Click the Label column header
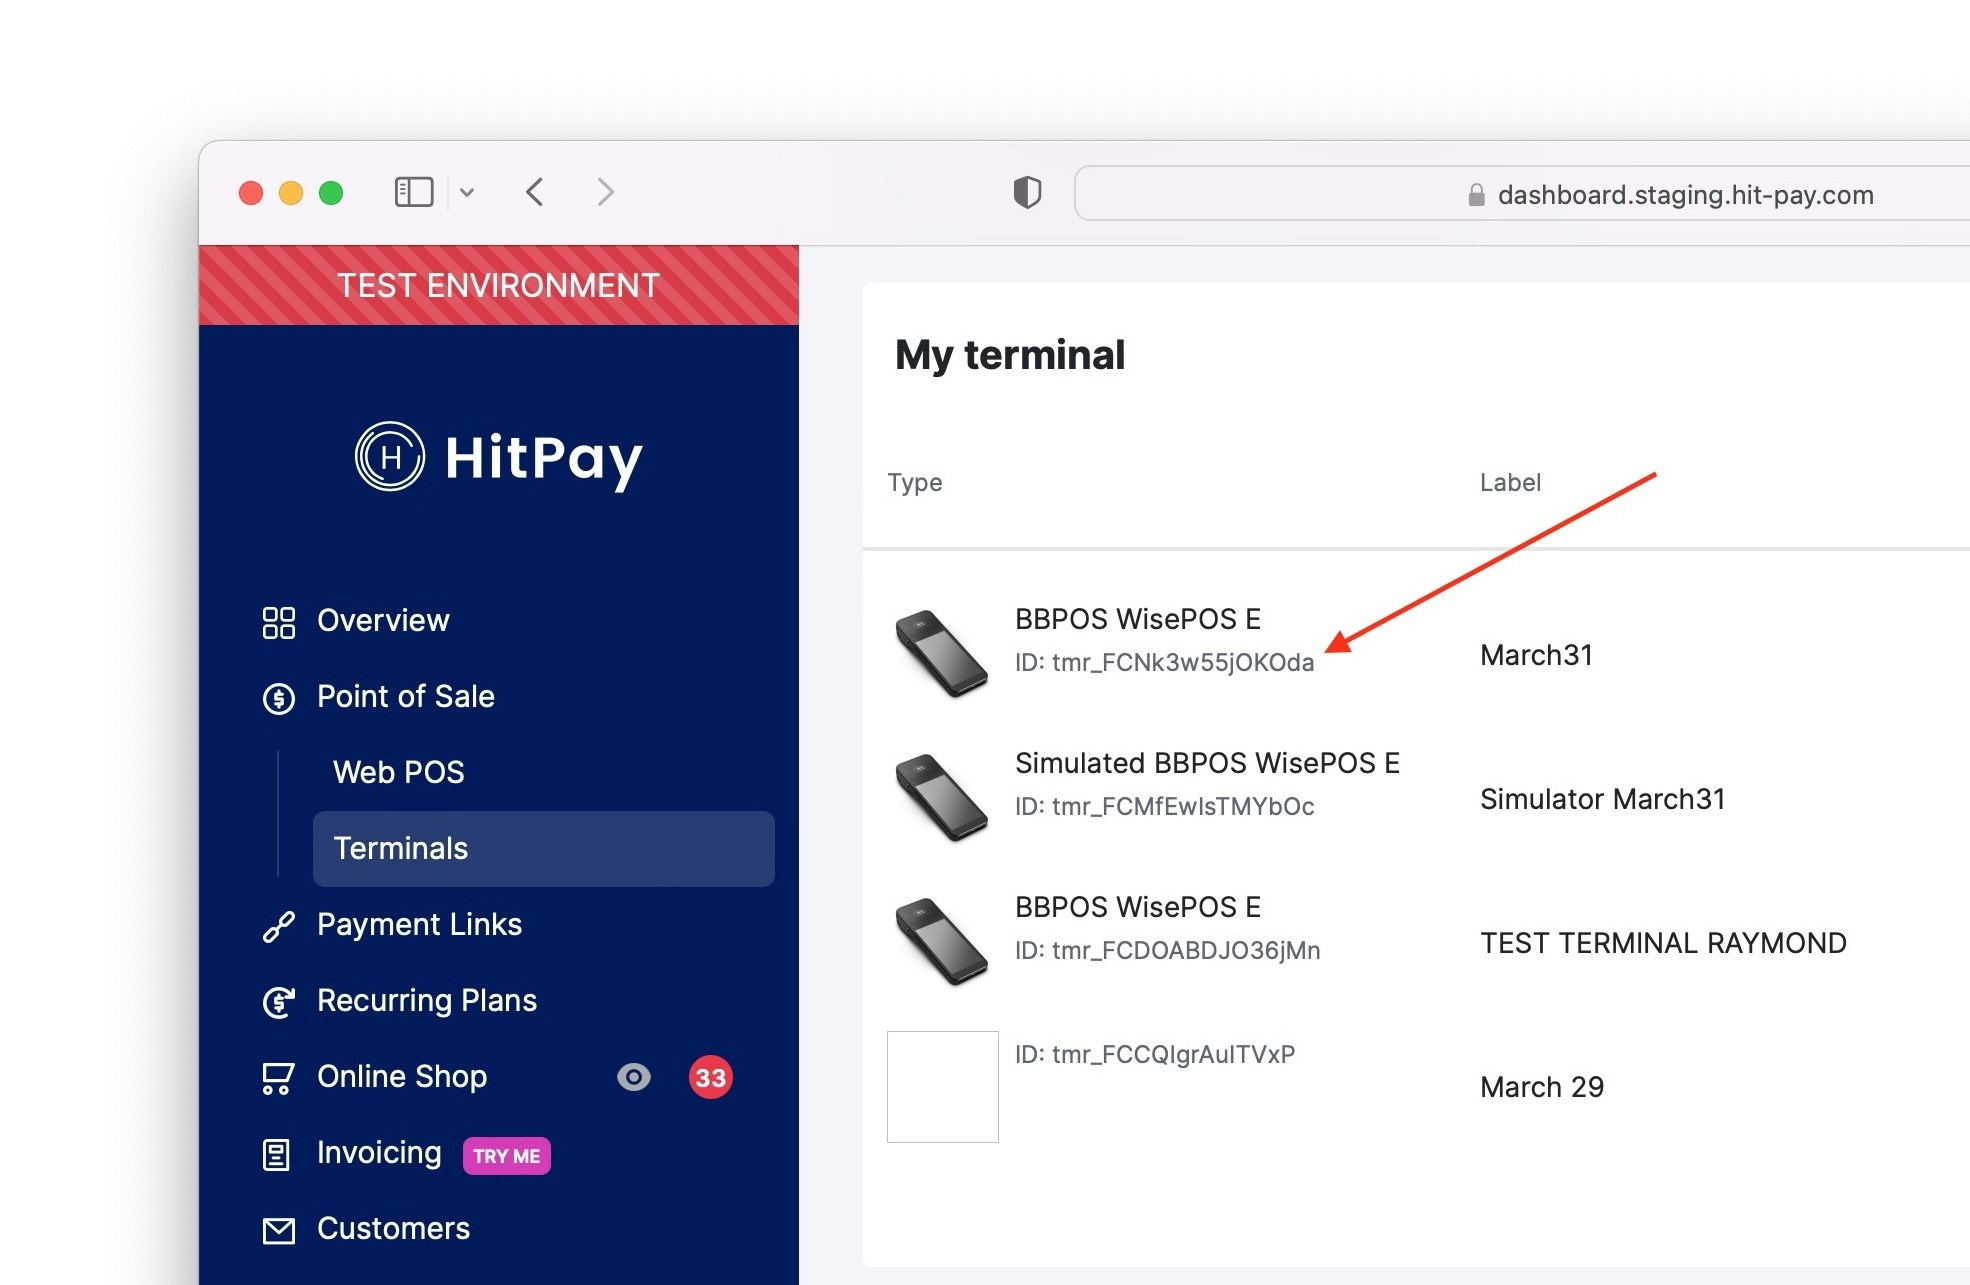1970x1285 pixels. click(x=1510, y=483)
